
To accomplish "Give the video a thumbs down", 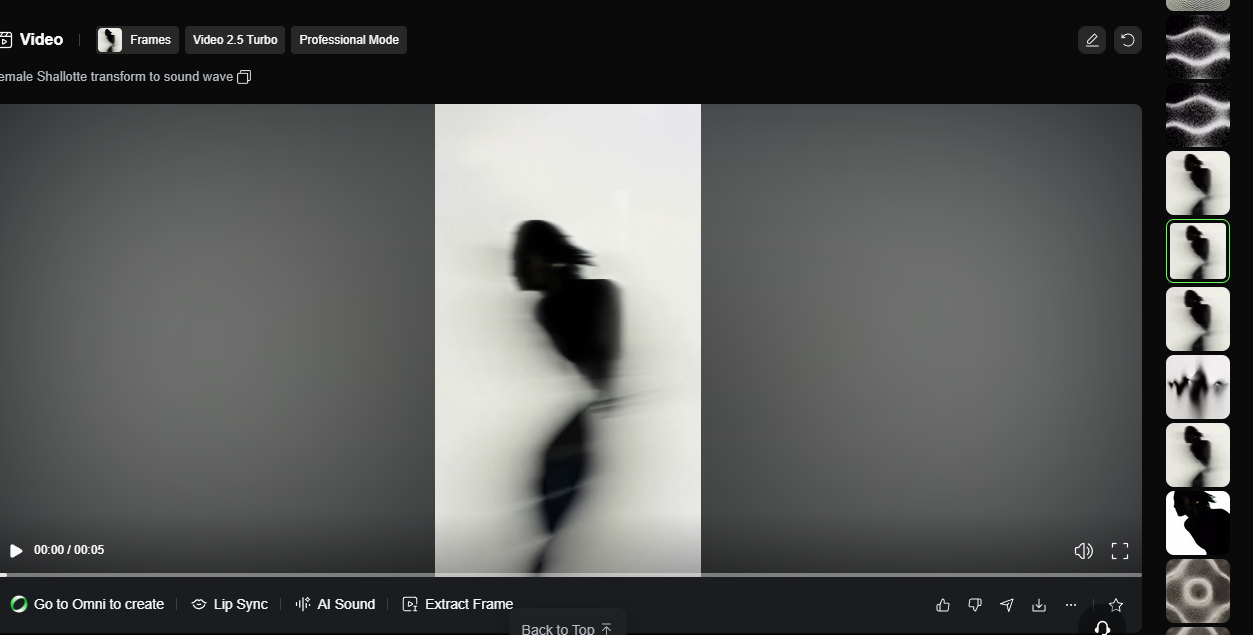I will (x=974, y=605).
